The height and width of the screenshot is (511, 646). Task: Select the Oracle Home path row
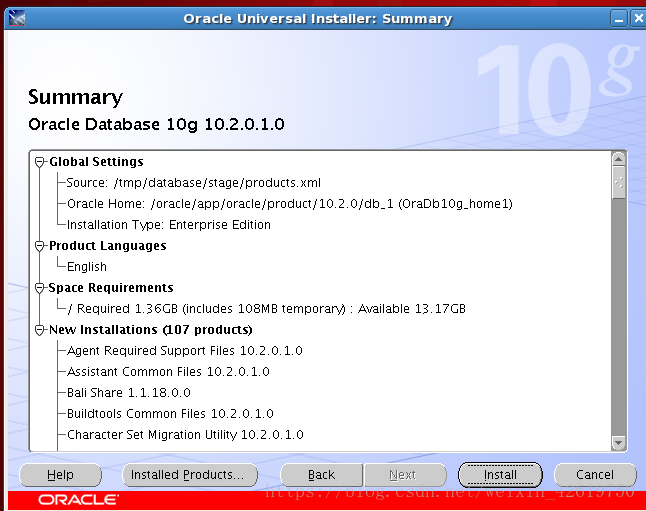coord(290,204)
